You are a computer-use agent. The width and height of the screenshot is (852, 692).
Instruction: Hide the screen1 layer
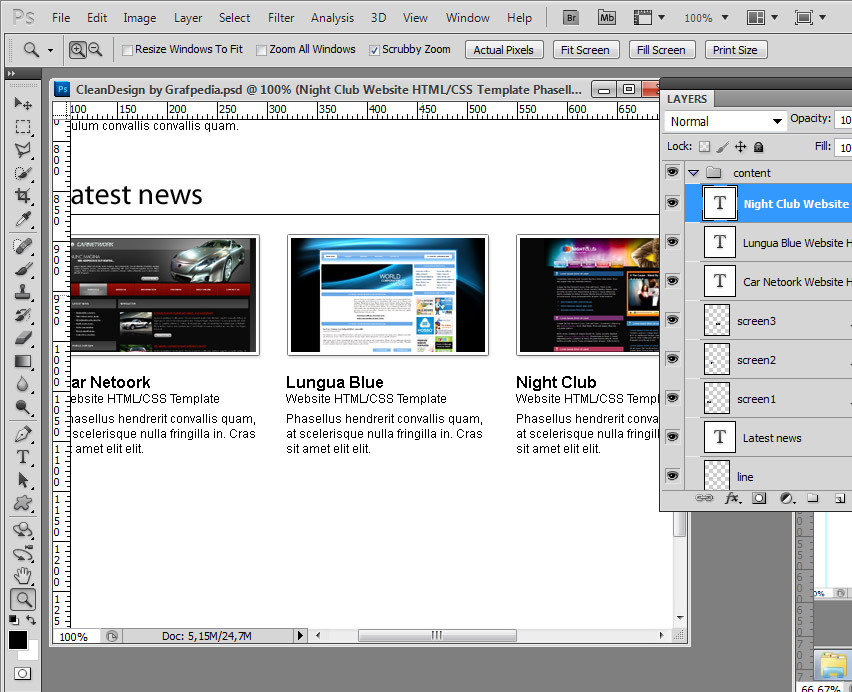pyautogui.click(x=672, y=398)
